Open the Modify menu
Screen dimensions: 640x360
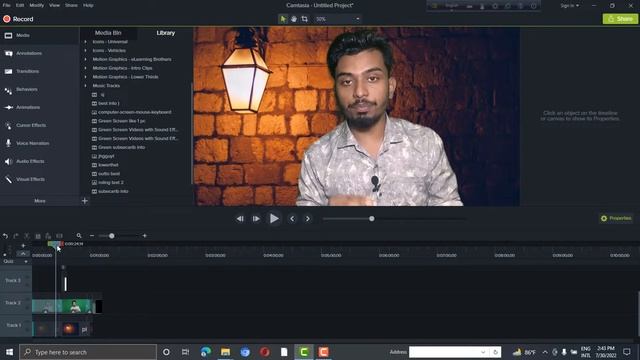(37, 5)
